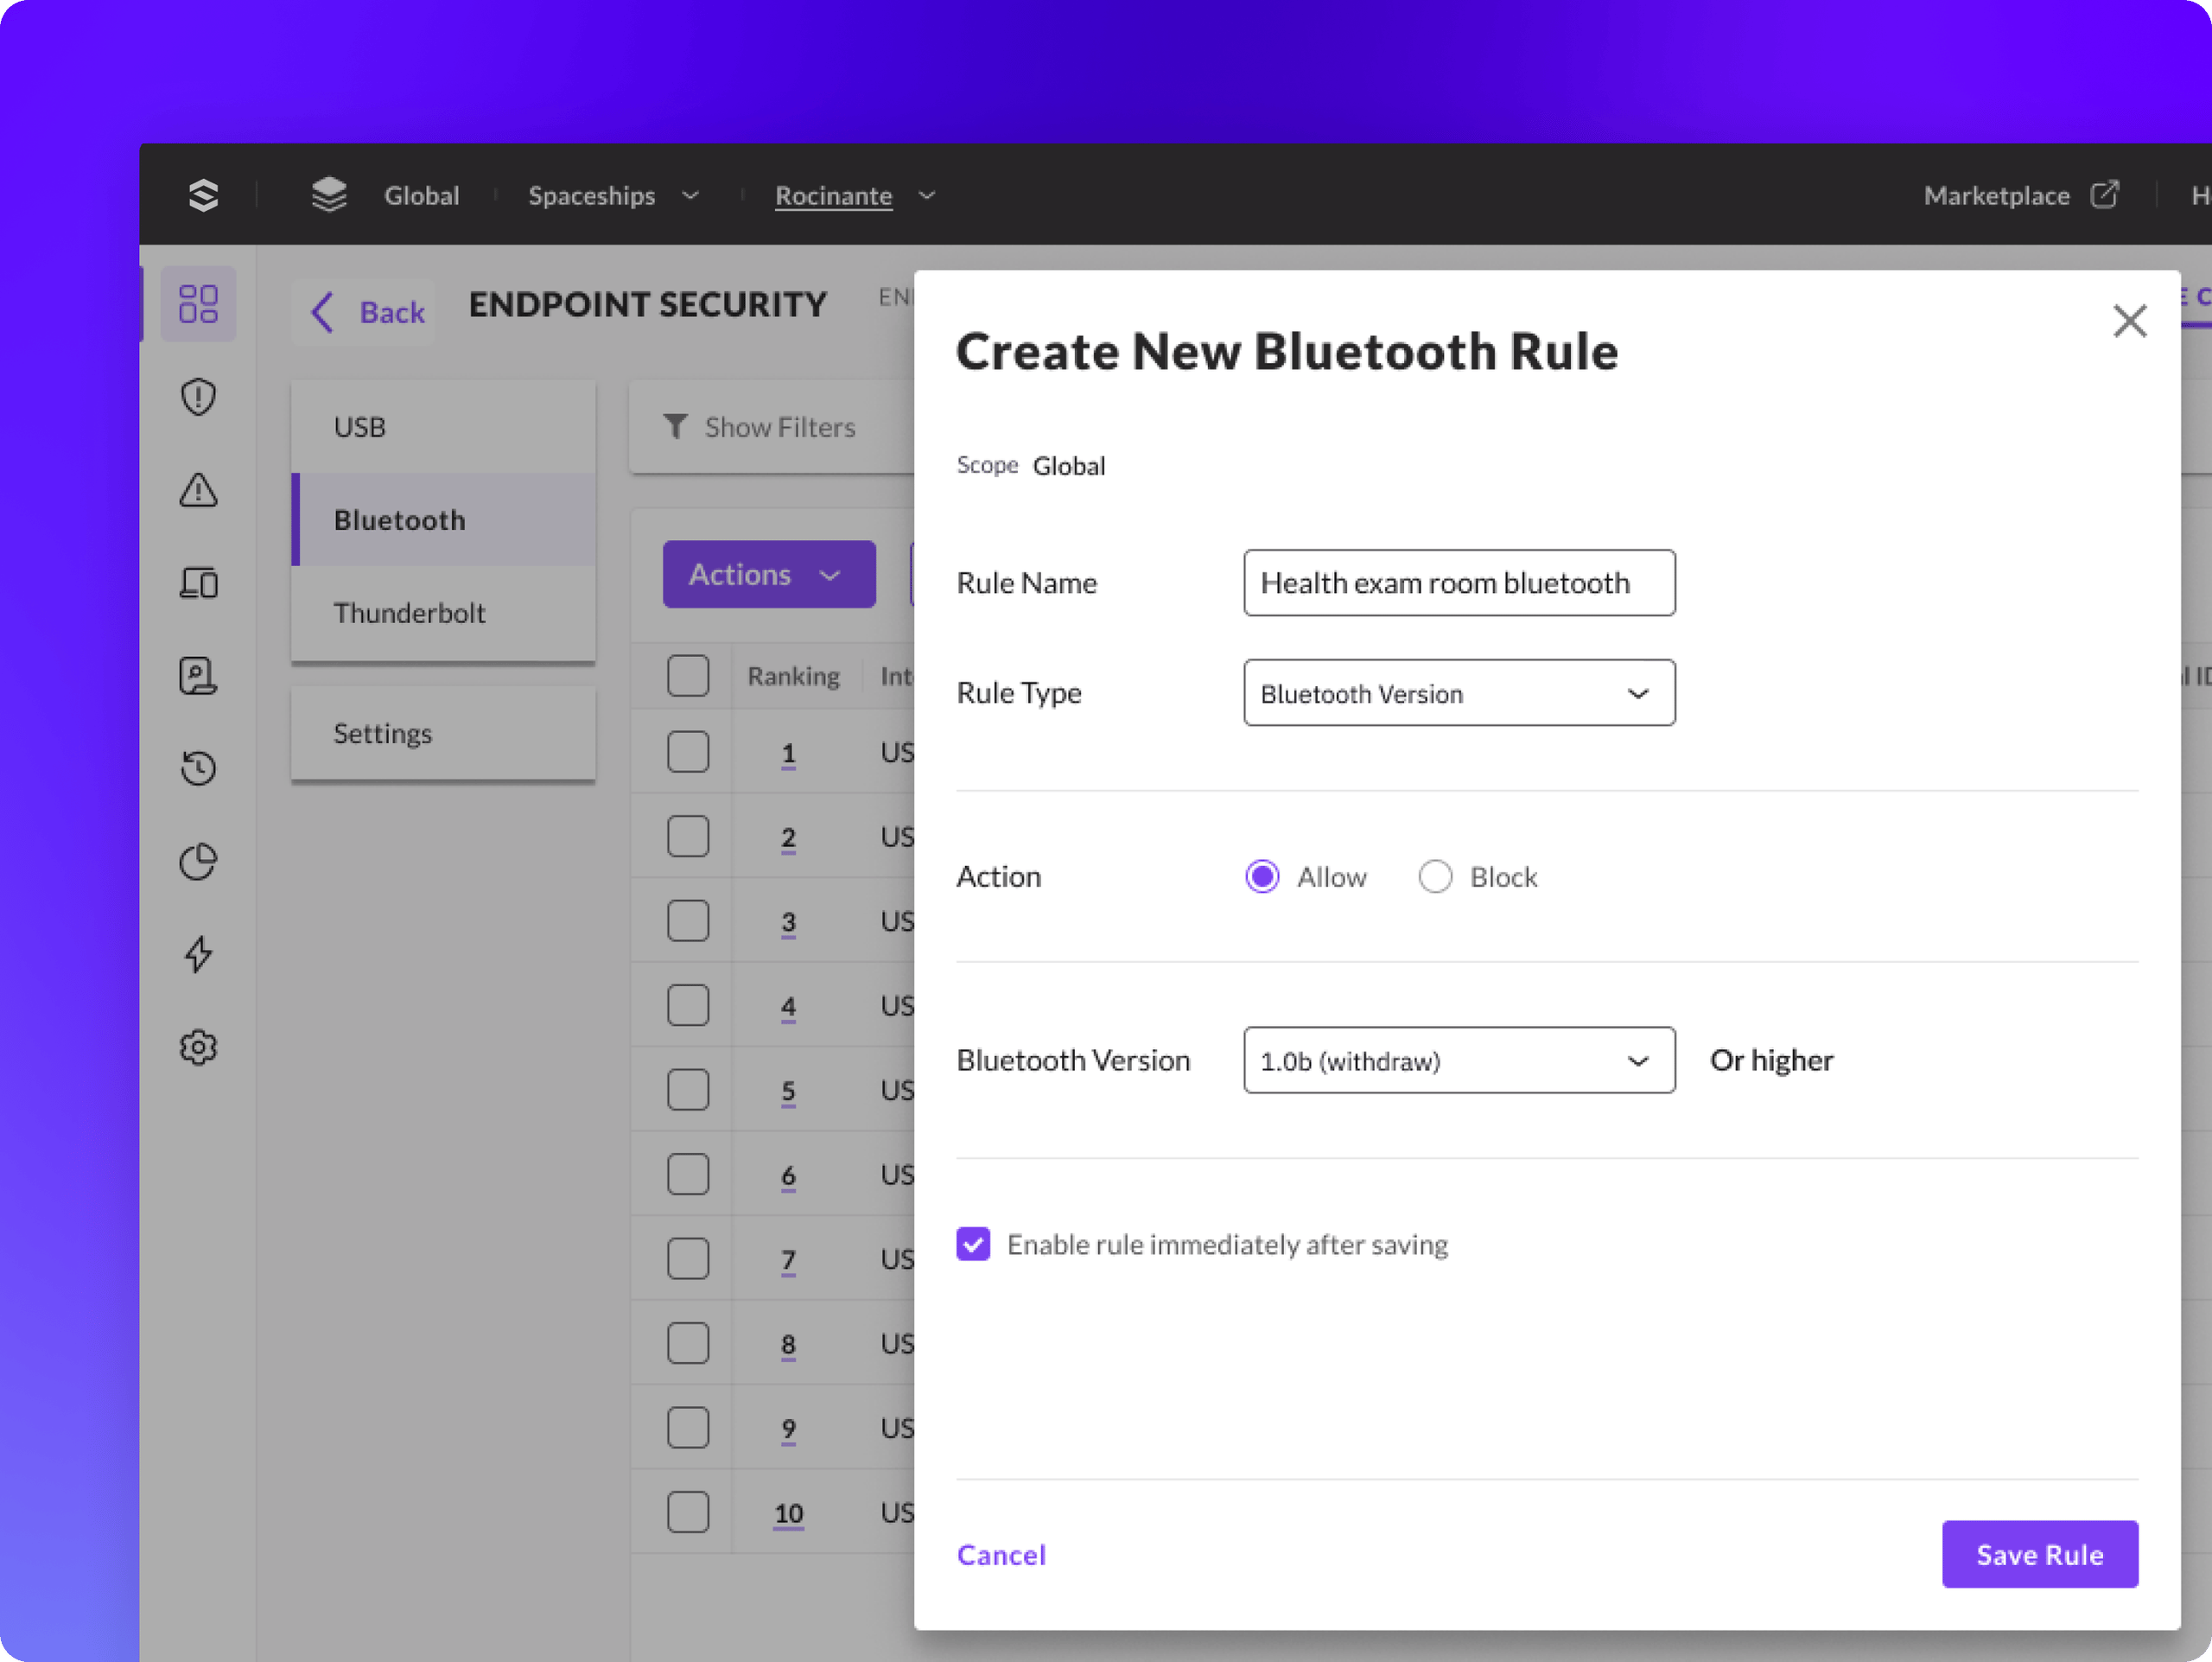Screen dimensions: 2212x1662
Task: Open the activity history clock icon
Action: (198, 768)
